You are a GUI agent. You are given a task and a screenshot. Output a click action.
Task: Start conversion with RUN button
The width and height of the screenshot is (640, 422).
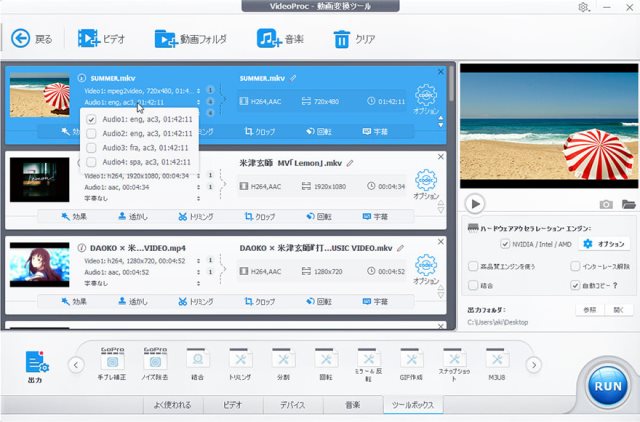pos(608,386)
